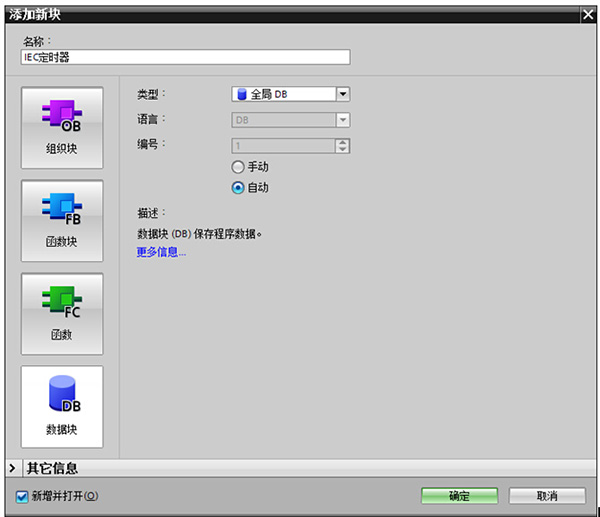
Task: Click the 名称 field containing IEC定时器
Action: point(185,57)
